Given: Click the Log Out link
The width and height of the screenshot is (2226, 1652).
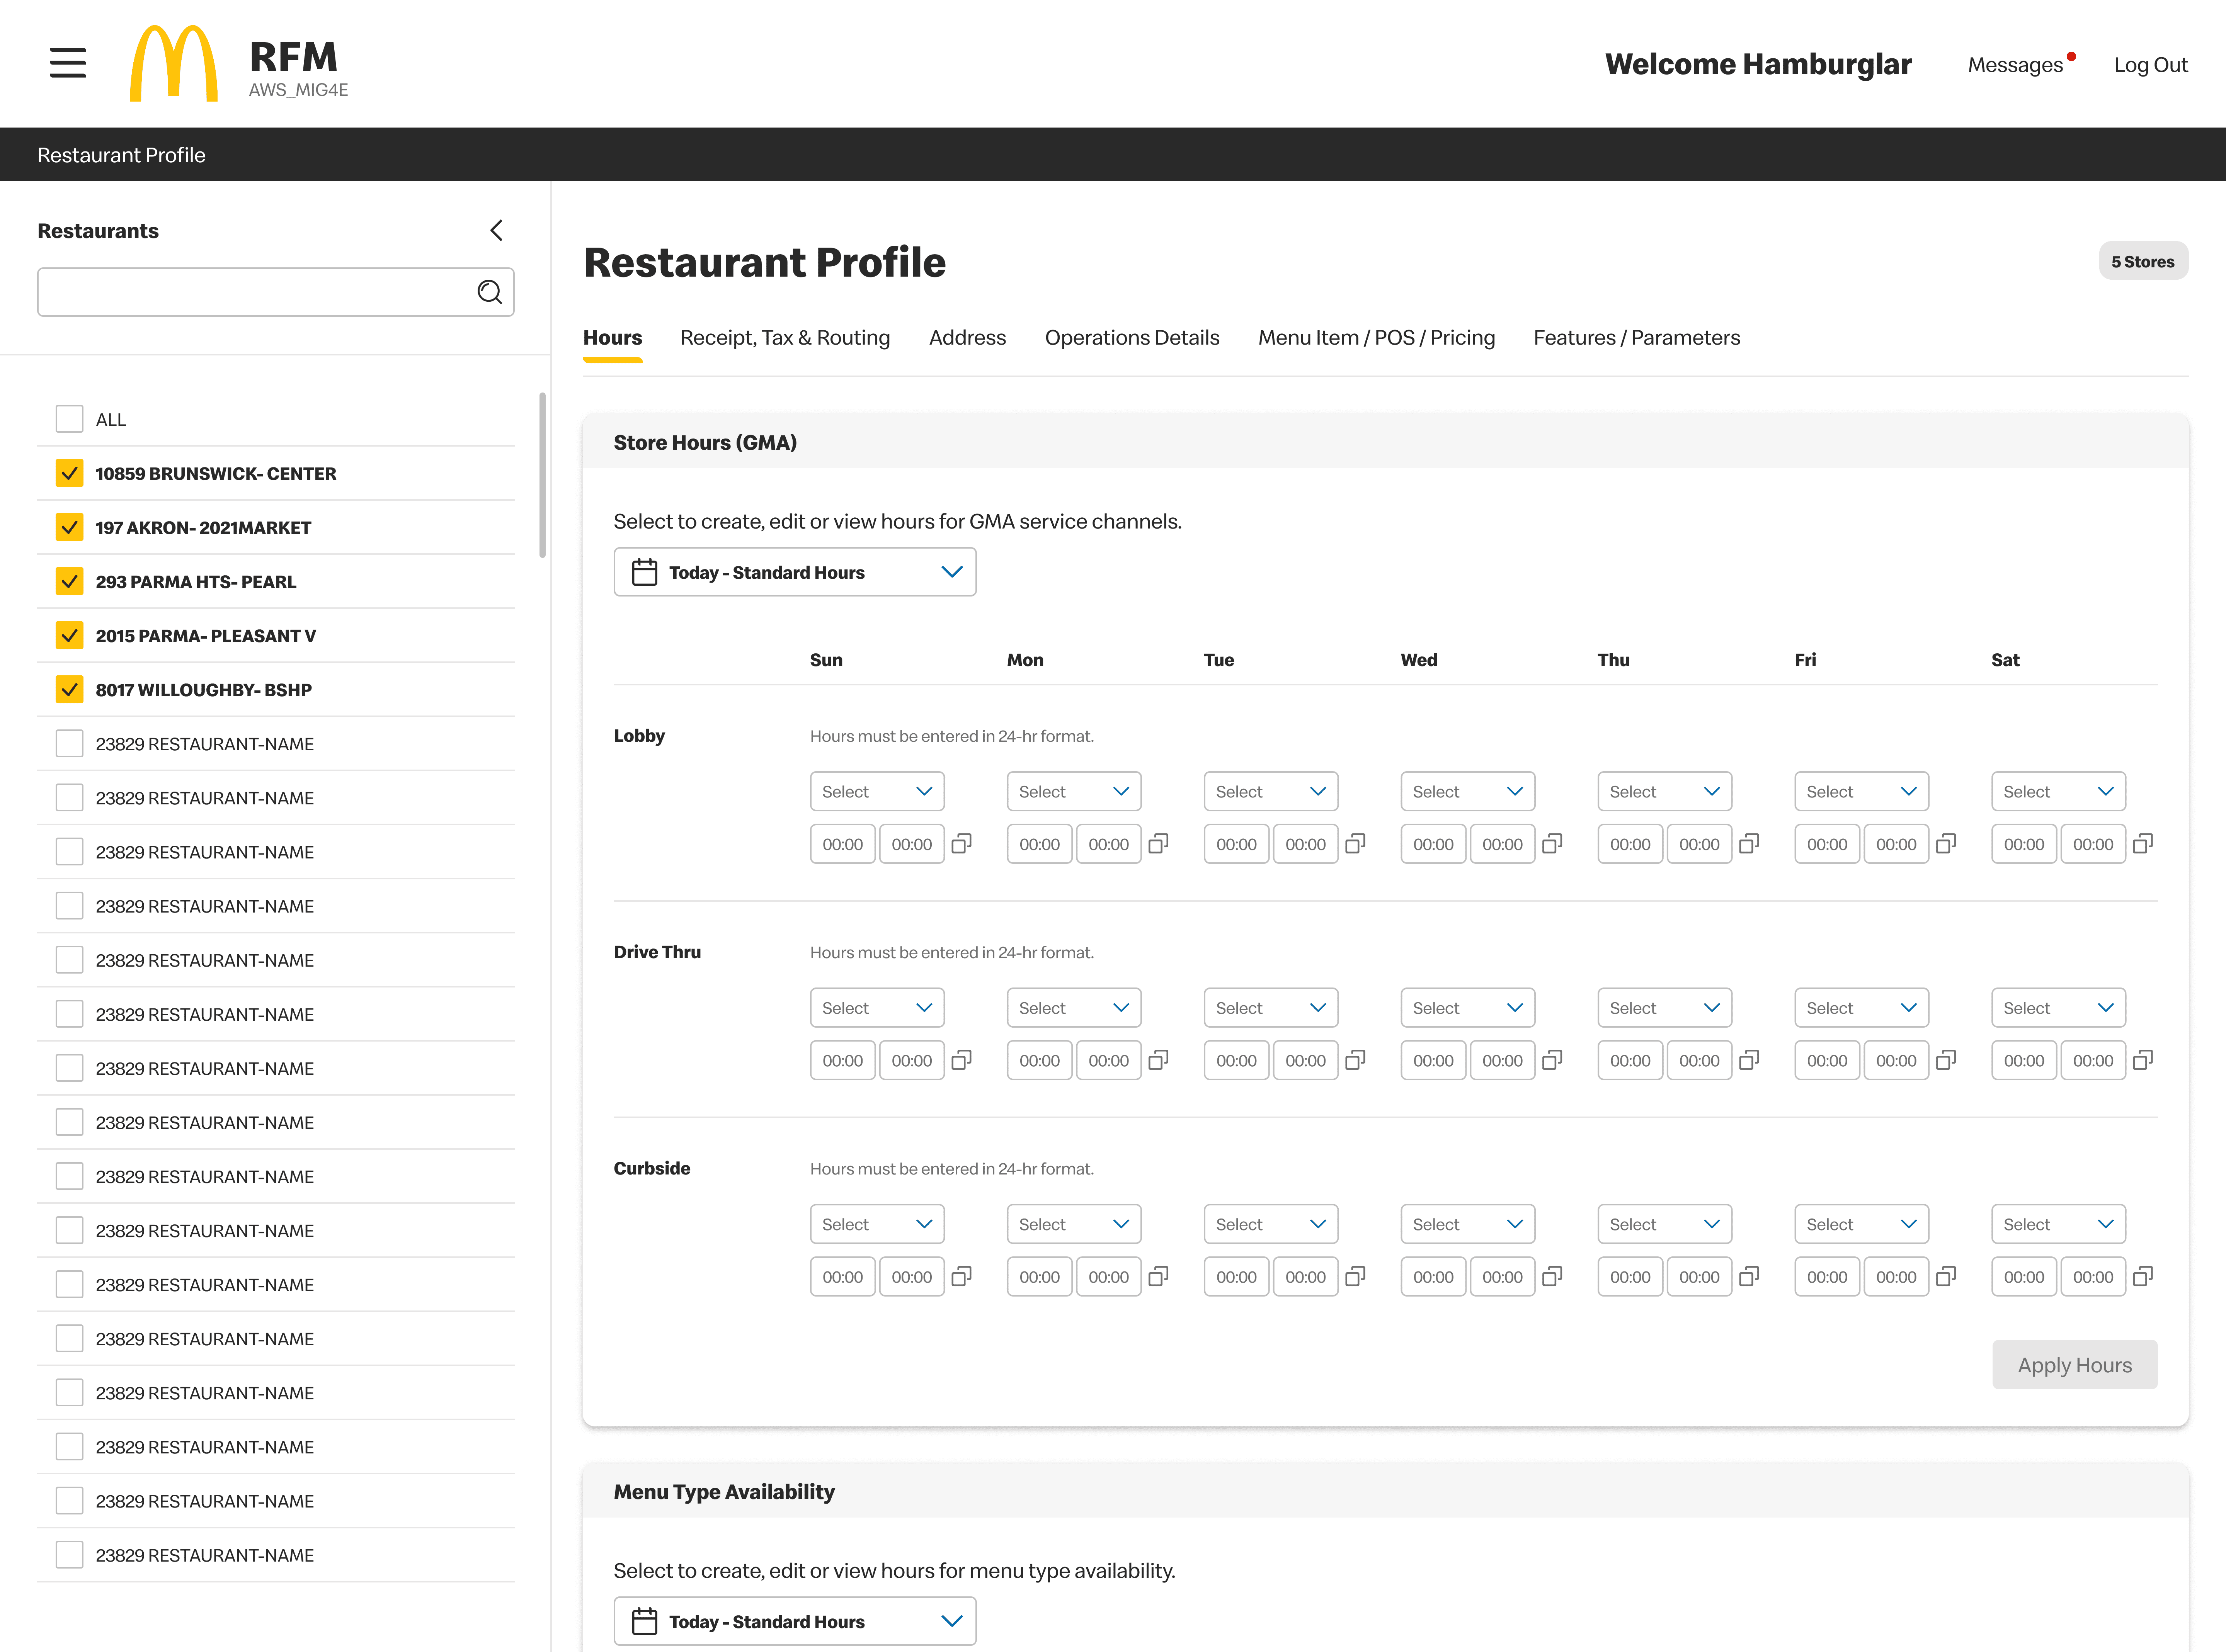Looking at the screenshot, I should tap(2150, 65).
